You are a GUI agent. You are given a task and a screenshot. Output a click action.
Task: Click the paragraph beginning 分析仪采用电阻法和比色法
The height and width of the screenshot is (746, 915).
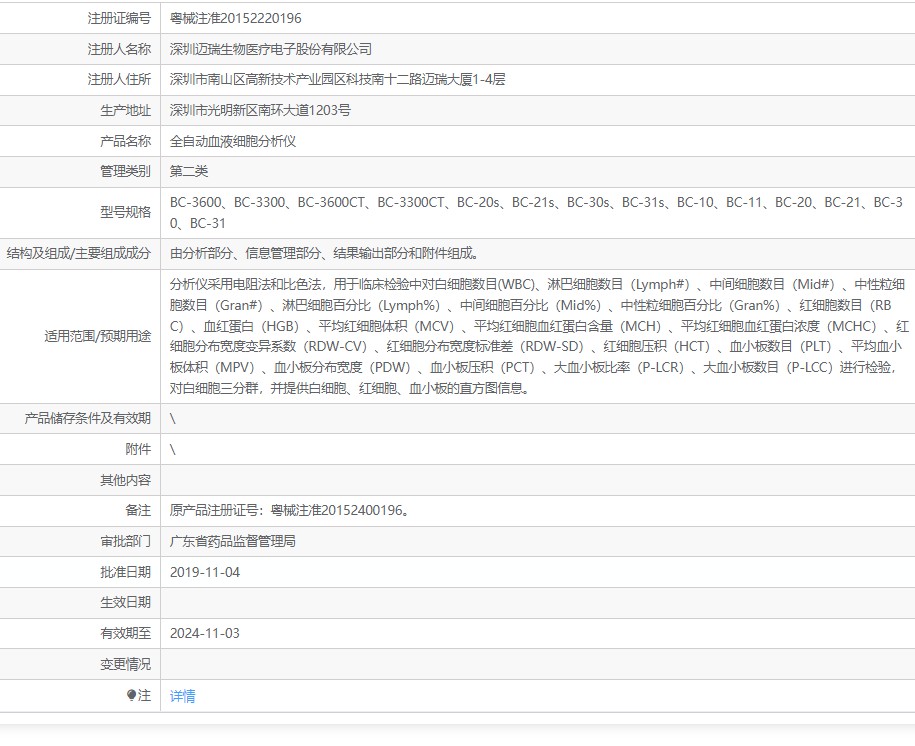point(539,336)
